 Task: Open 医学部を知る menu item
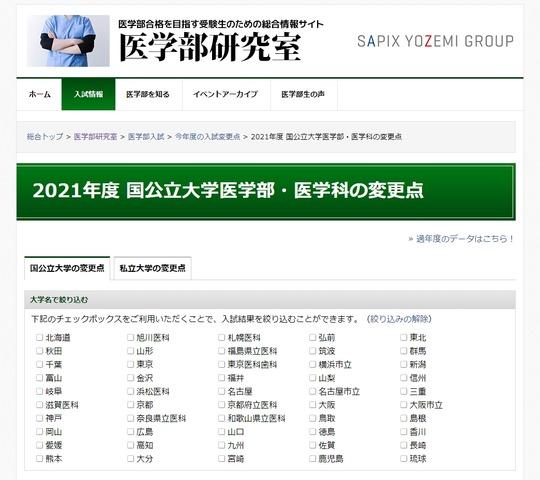tap(148, 94)
